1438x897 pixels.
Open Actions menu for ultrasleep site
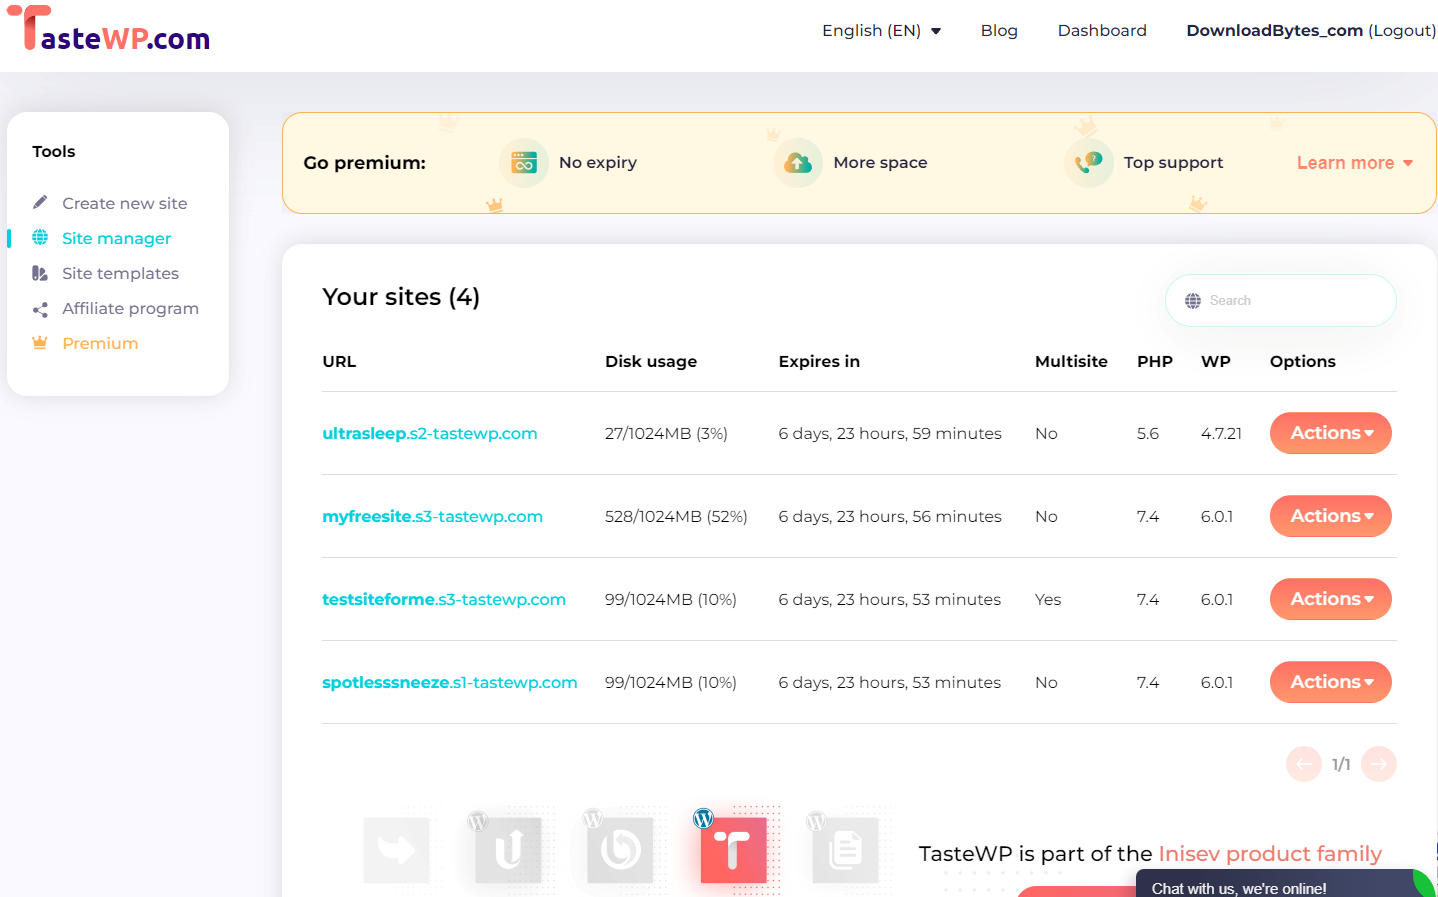(x=1331, y=433)
